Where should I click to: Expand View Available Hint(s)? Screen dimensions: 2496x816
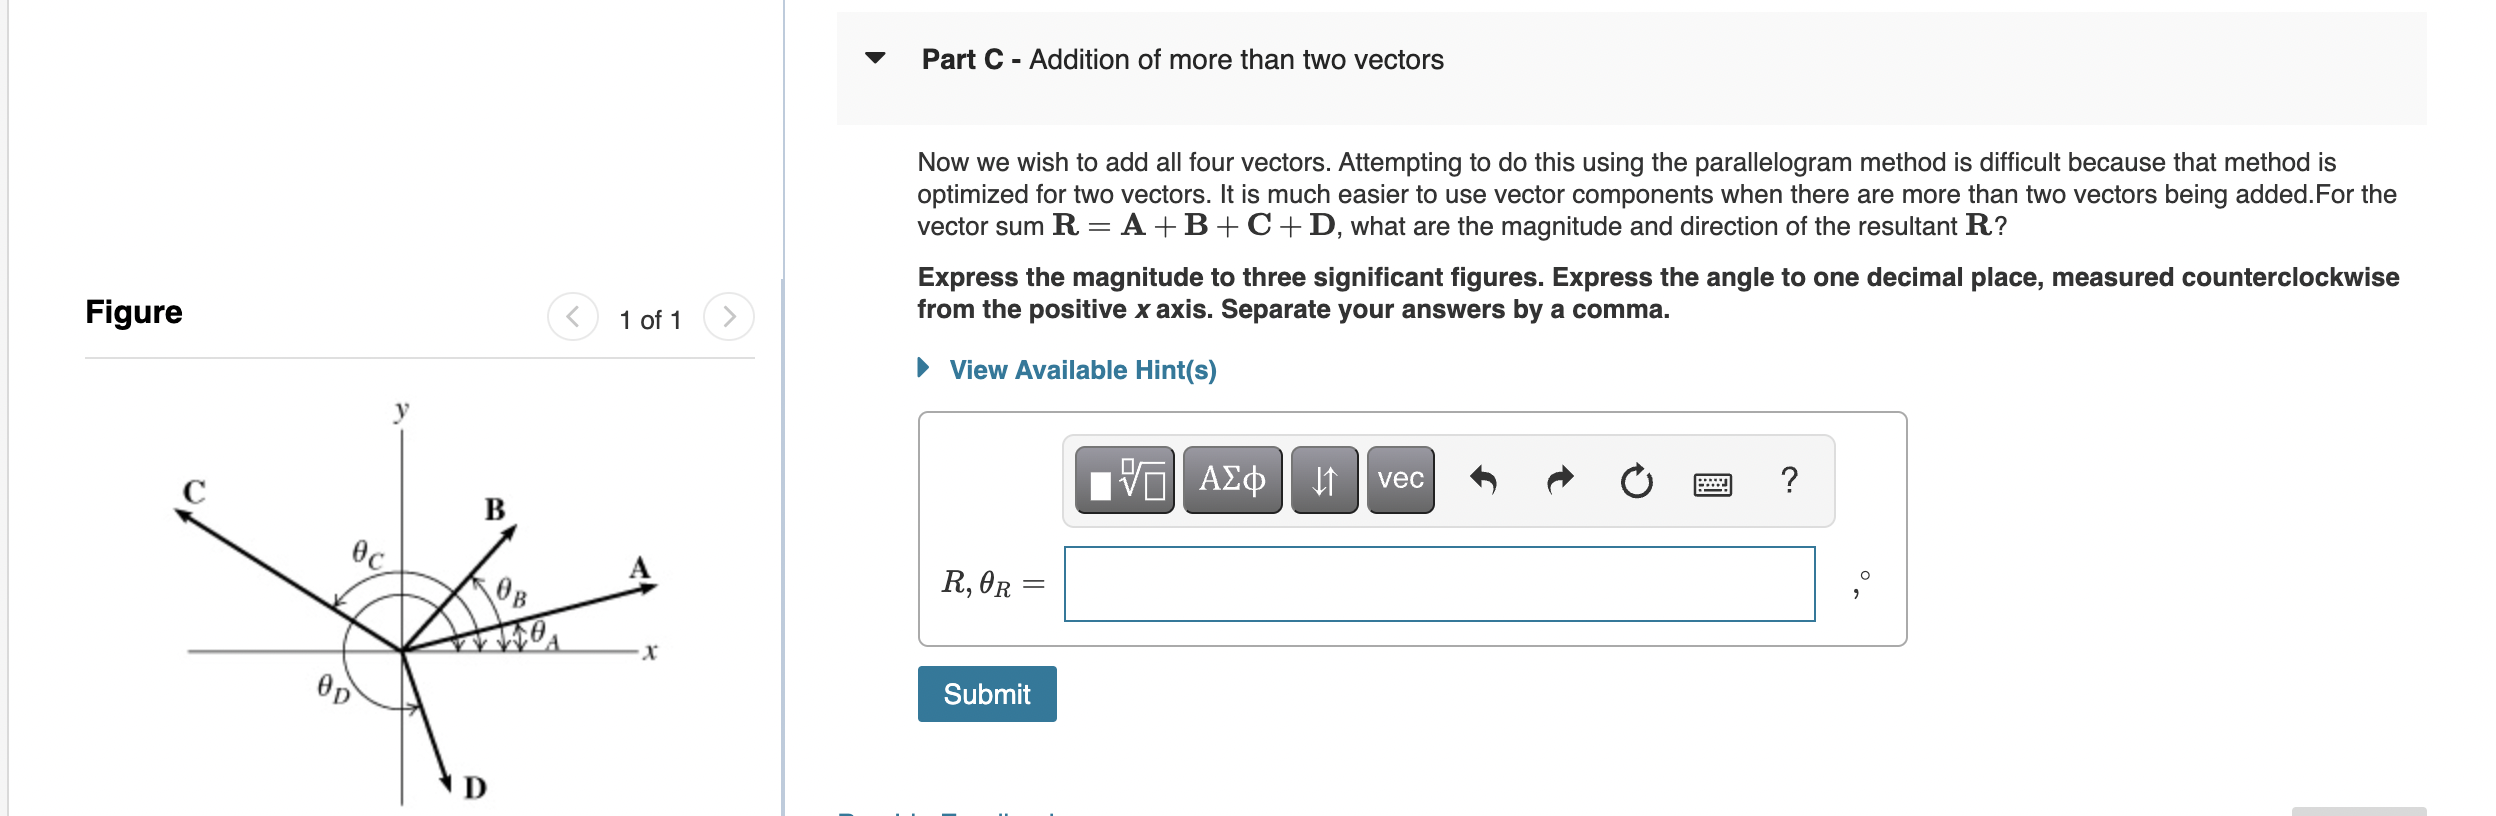pyautogui.click(x=924, y=368)
